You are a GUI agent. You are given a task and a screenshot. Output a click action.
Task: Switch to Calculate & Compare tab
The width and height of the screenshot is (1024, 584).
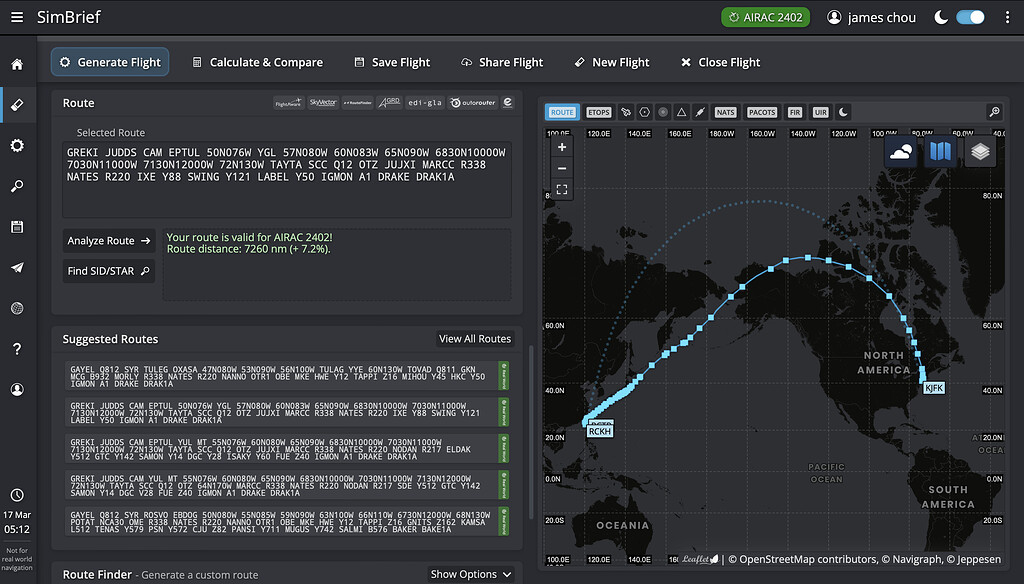pos(258,62)
